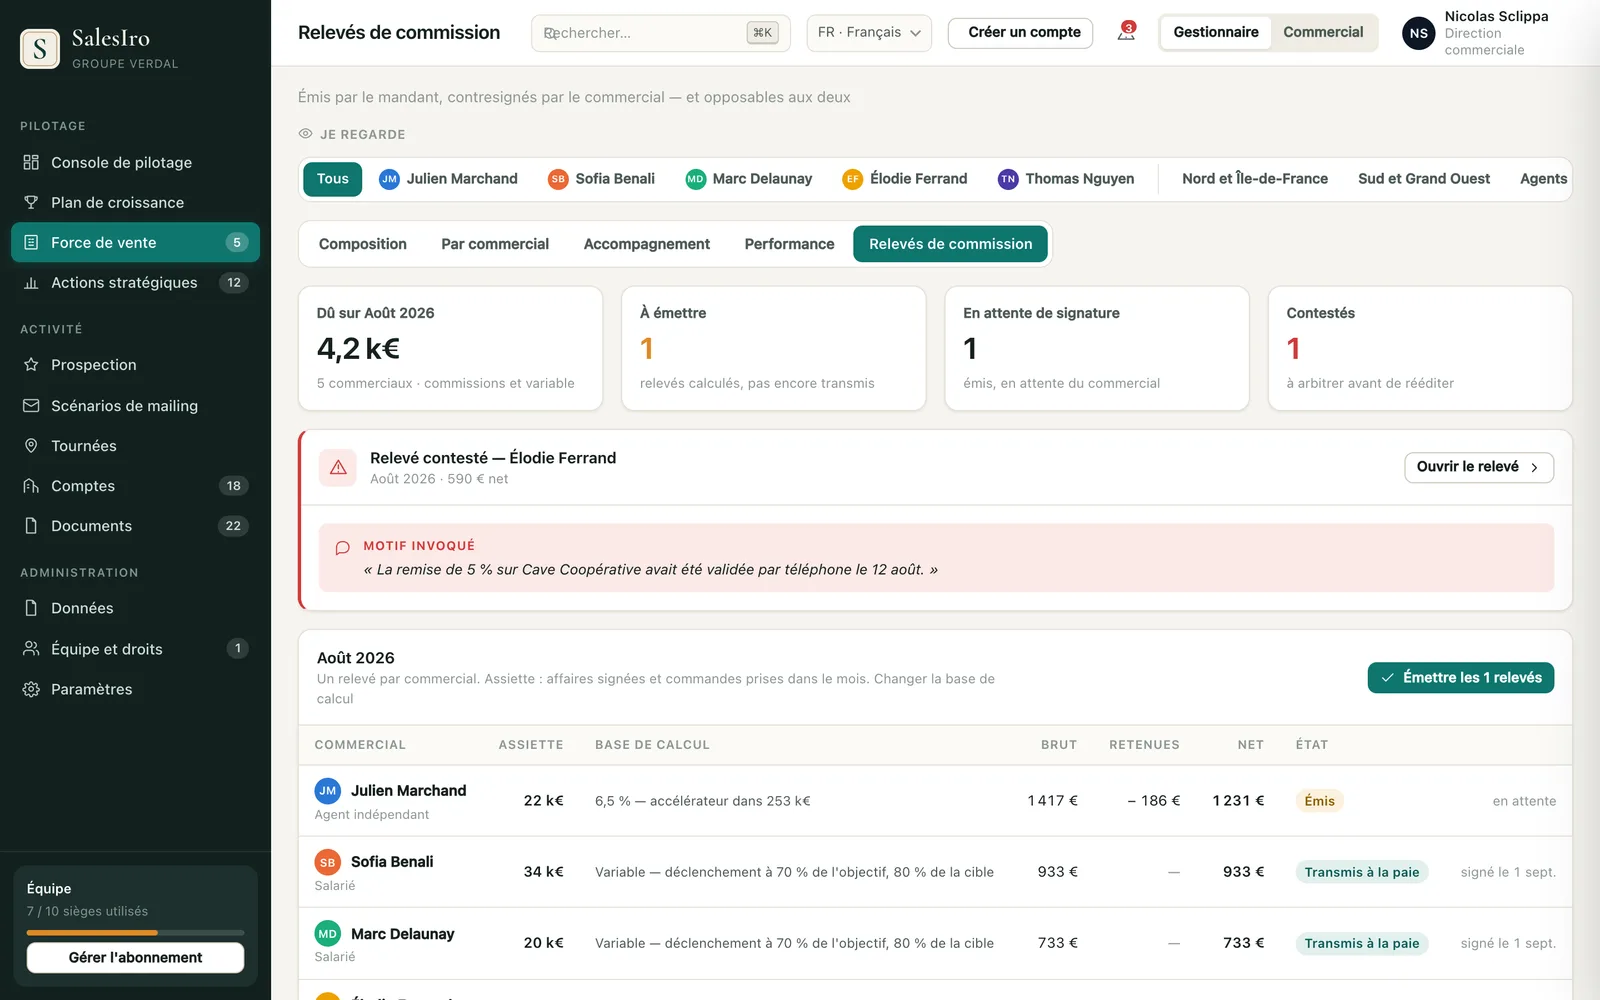Click Émettre les 1 relevés button

(x=1461, y=678)
